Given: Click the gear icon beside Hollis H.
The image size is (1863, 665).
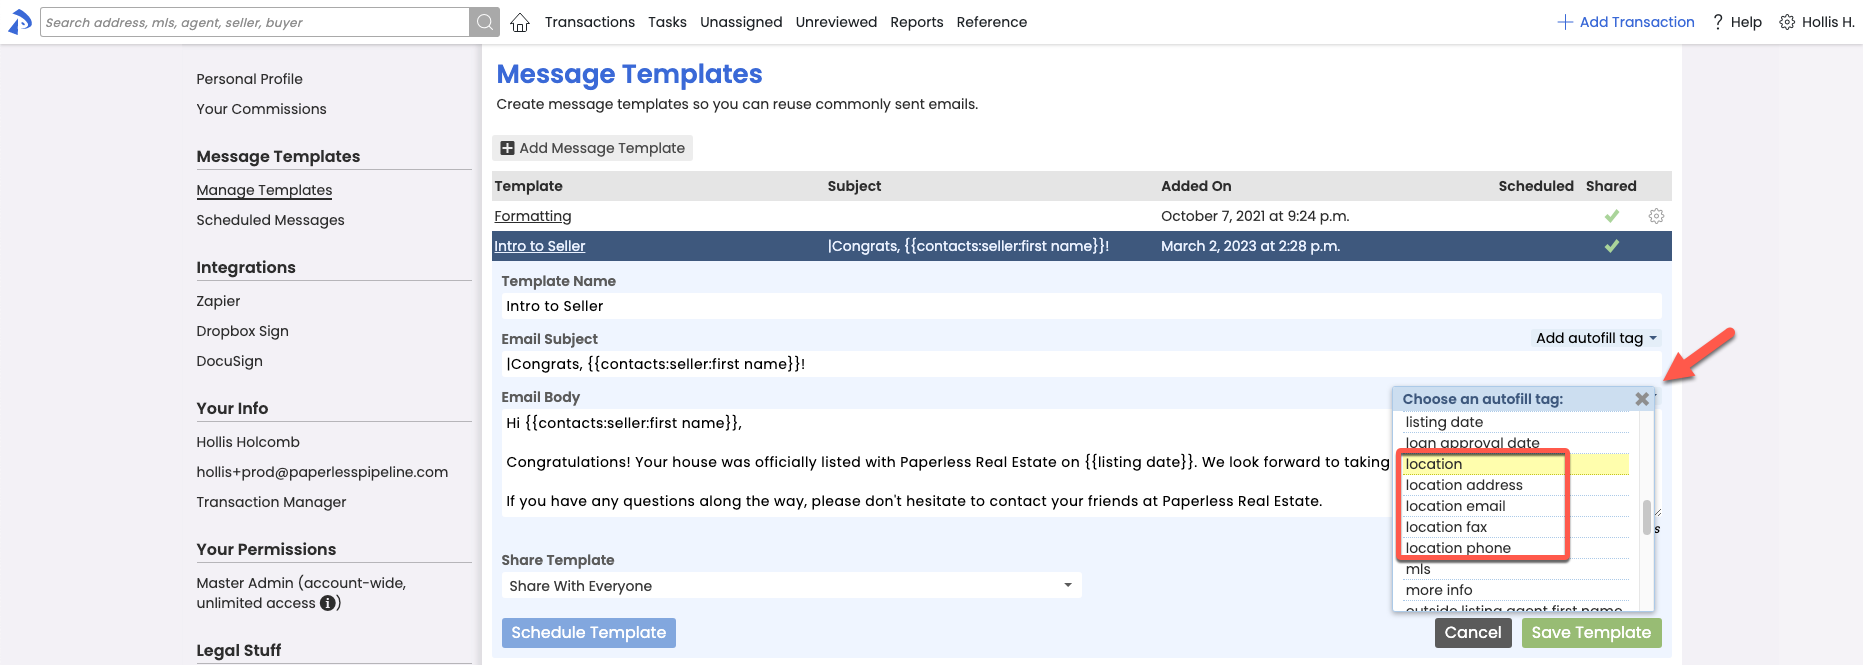Looking at the screenshot, I should (1787, 22).
